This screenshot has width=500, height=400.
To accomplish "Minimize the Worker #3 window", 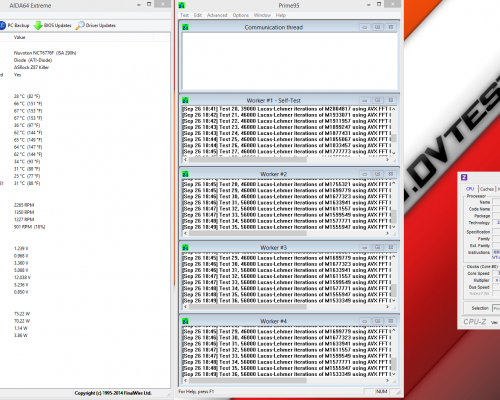I will click(365, 247).
